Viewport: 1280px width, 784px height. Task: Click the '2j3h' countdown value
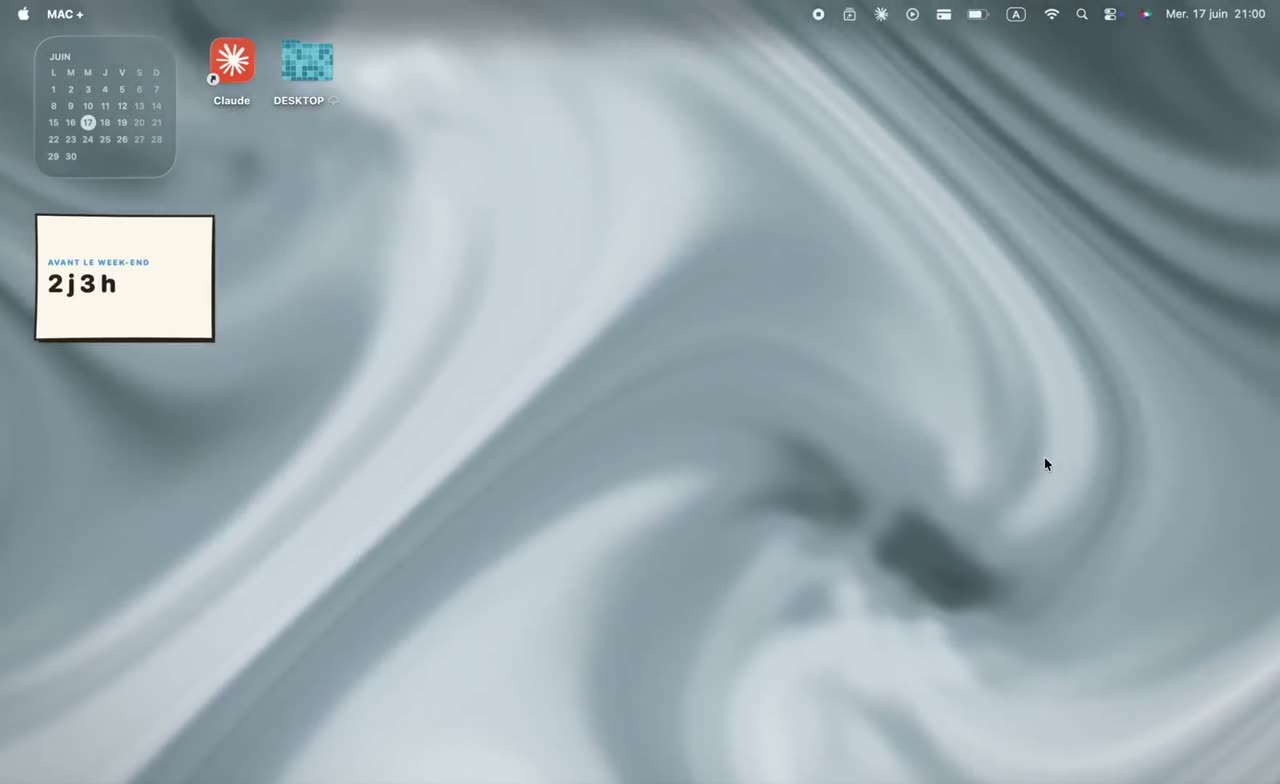(82, 284)
